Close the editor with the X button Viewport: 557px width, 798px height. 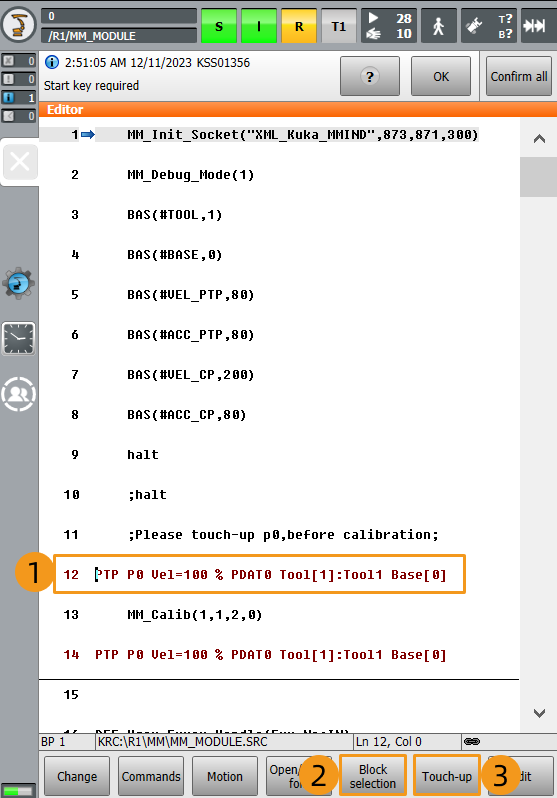(x=20, y=162)
